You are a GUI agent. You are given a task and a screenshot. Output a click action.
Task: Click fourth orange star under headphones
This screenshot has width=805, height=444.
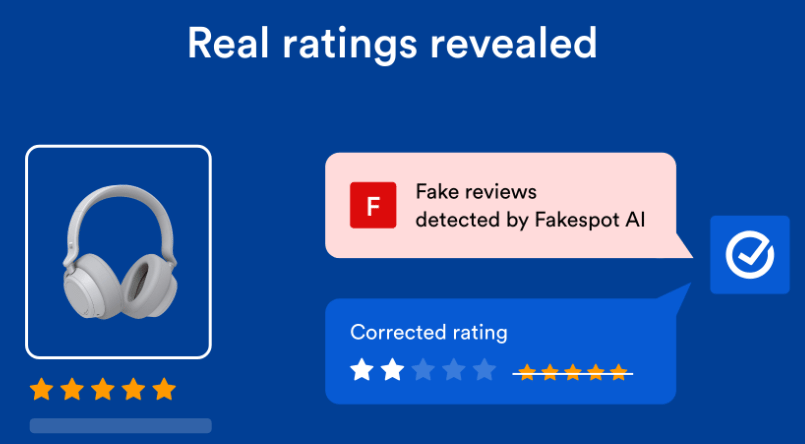(133, 389)
